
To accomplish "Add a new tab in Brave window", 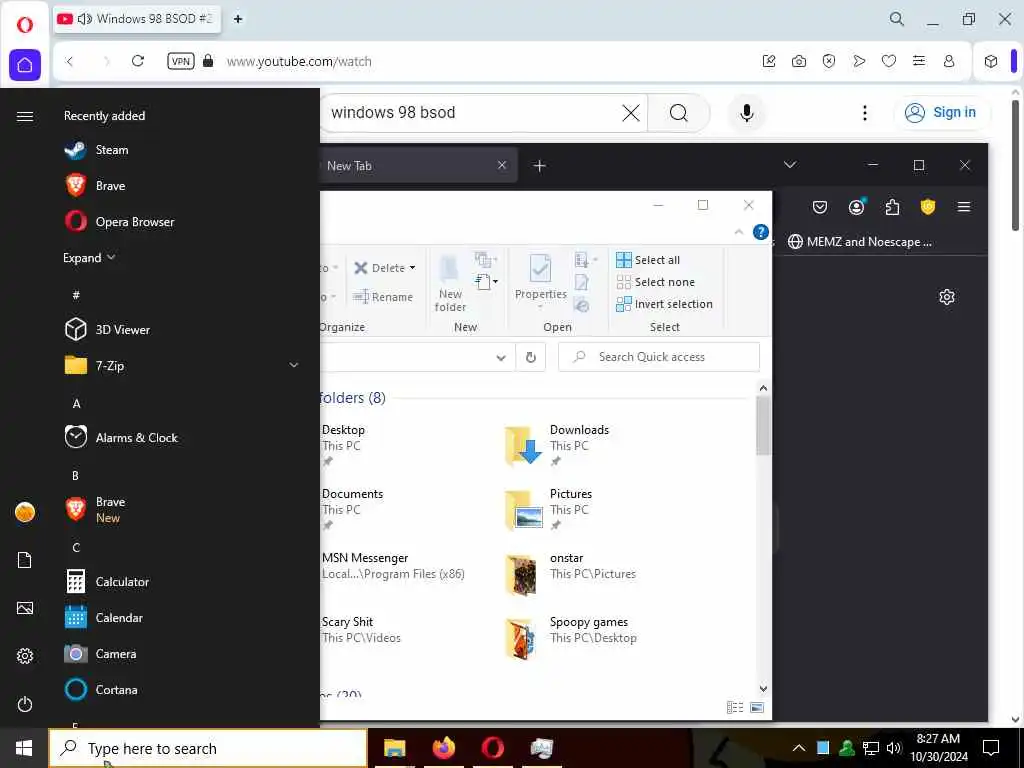I will [x=539, y=166].
